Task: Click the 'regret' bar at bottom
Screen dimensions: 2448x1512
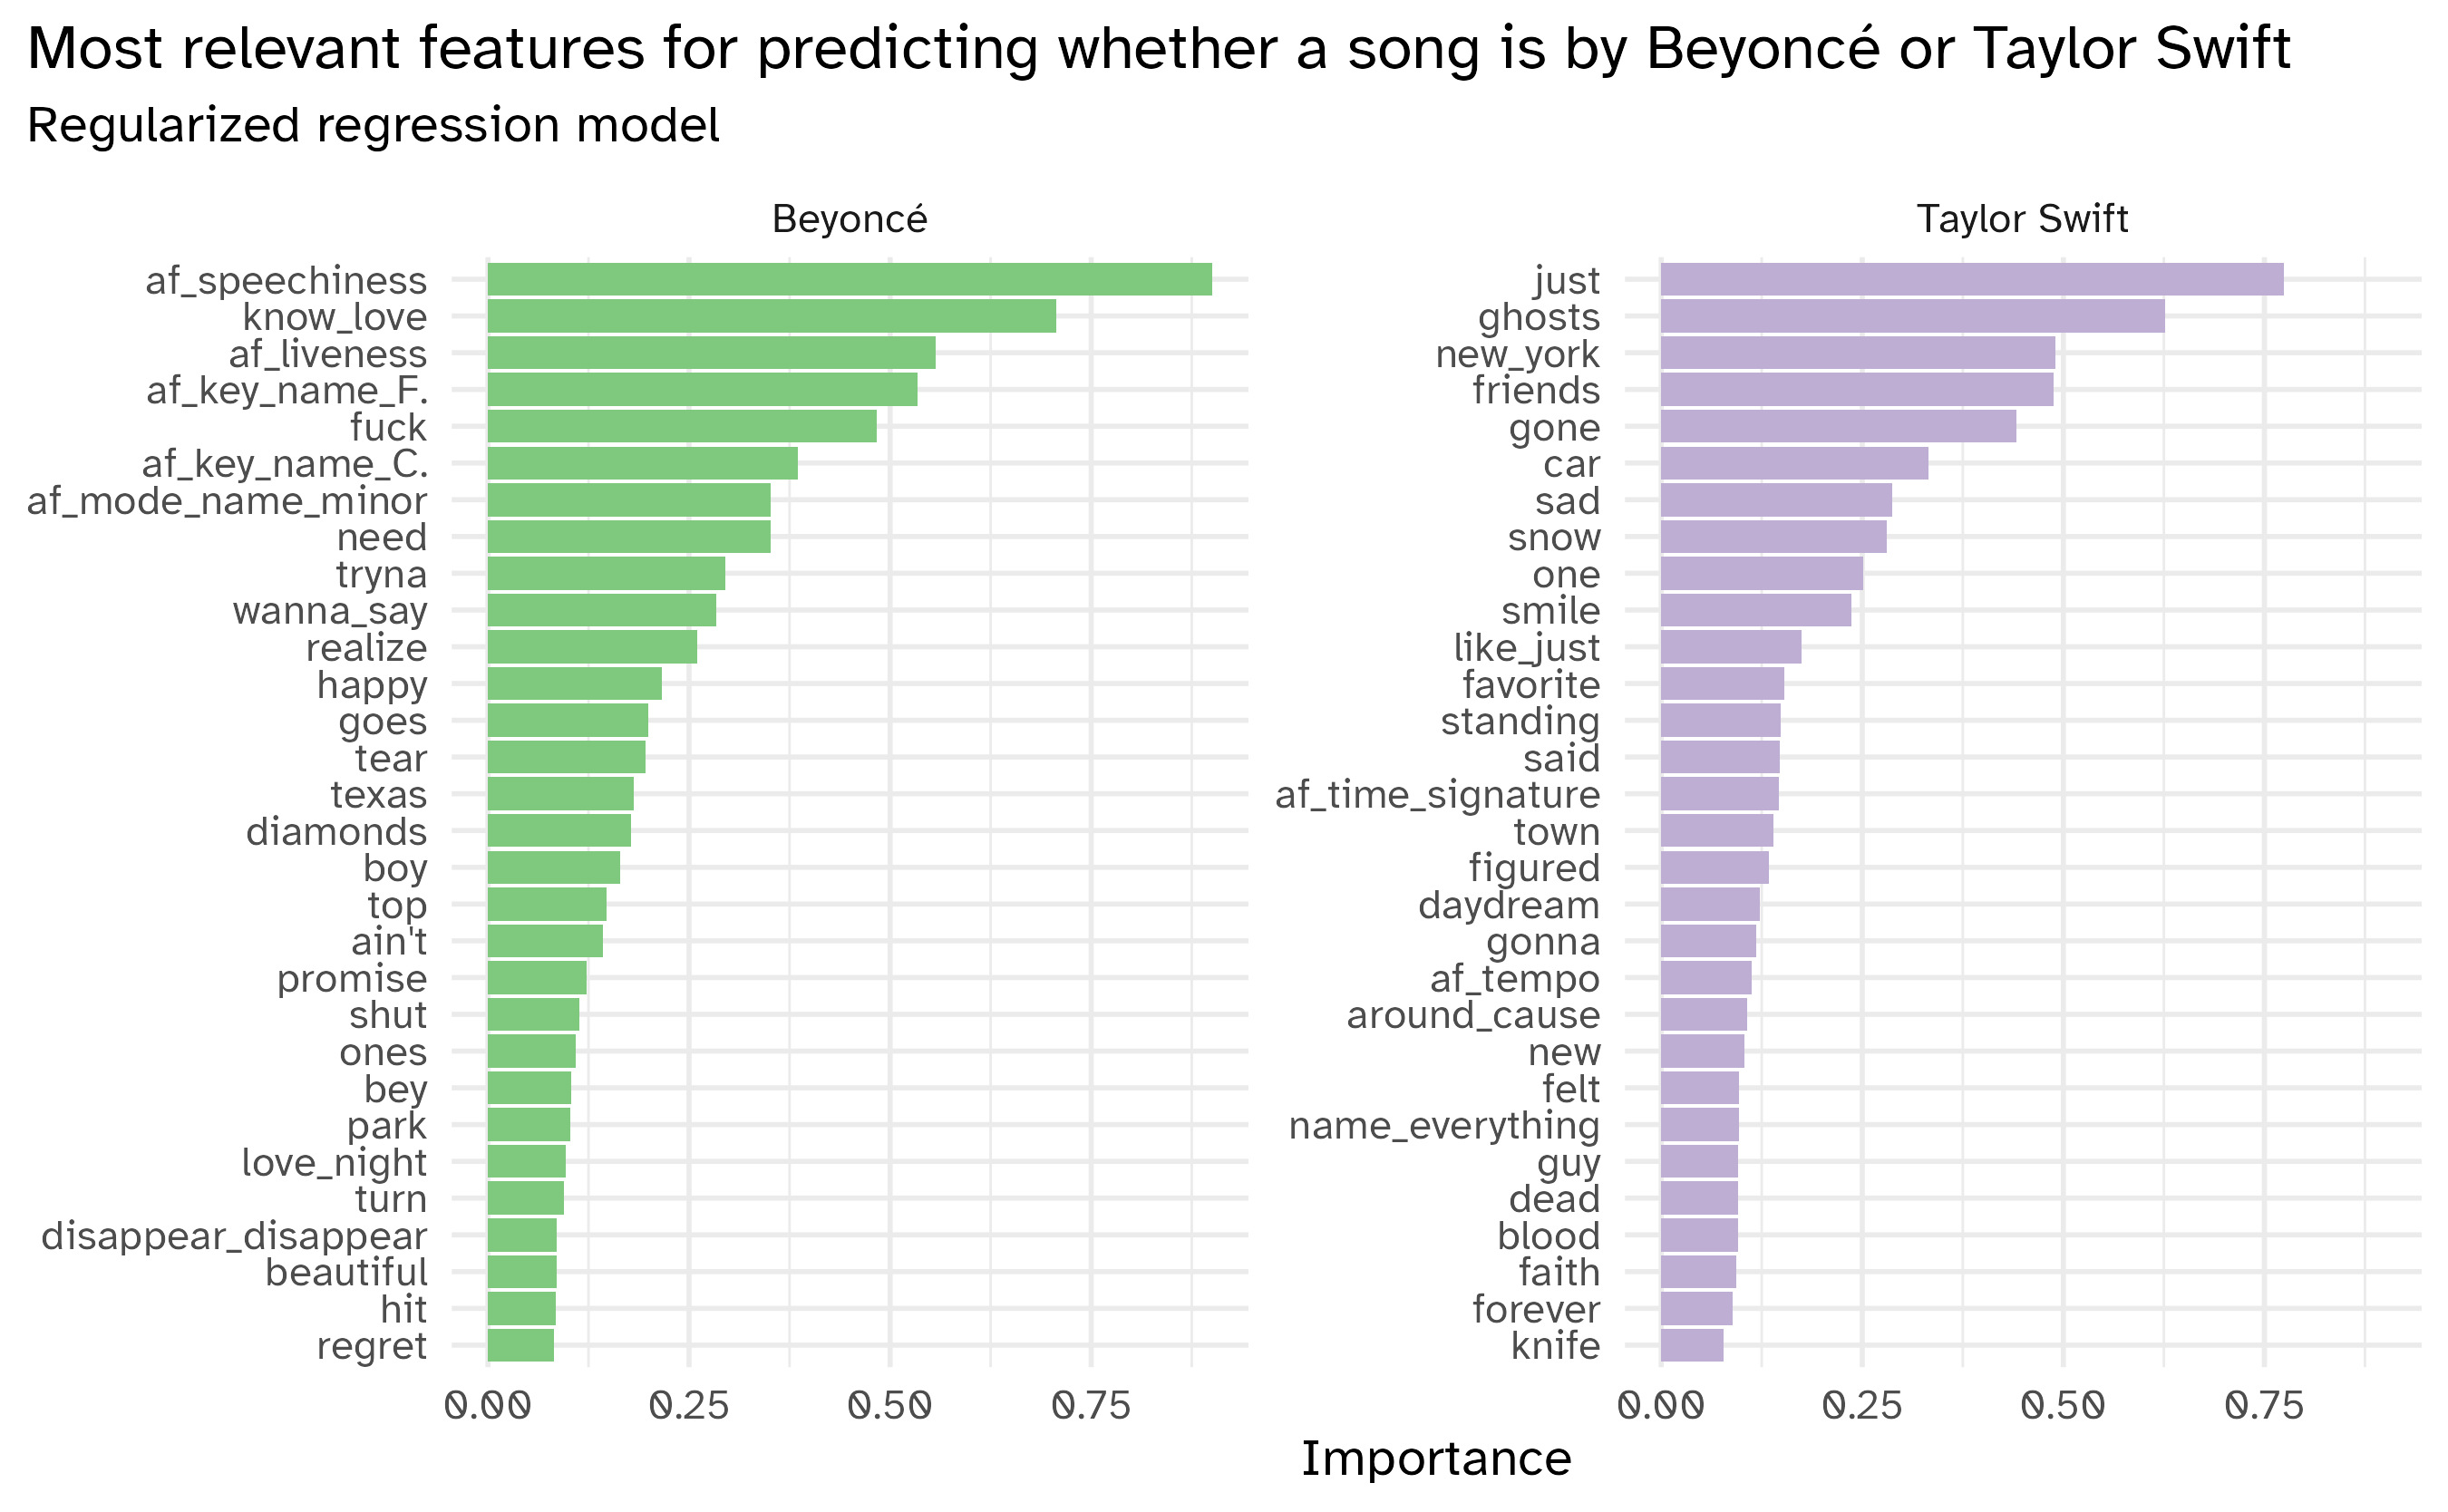Action: 520,1346
